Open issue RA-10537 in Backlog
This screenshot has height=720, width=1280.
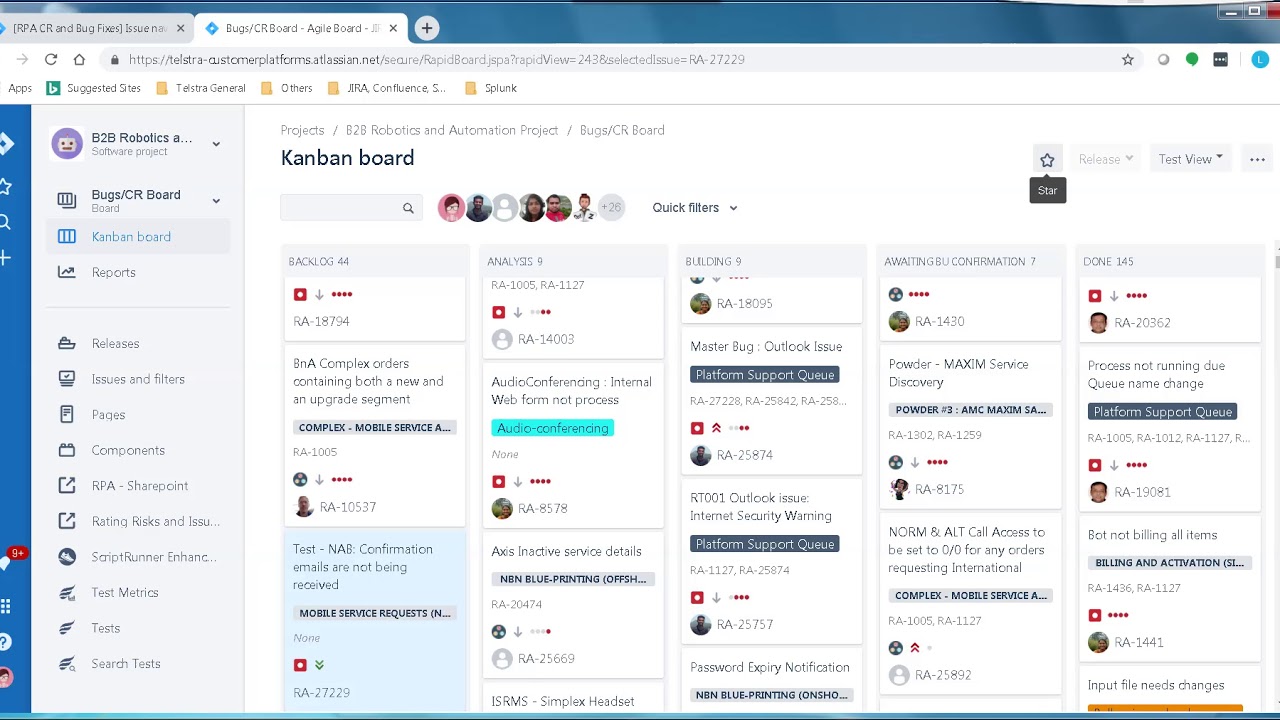point(348,507)
